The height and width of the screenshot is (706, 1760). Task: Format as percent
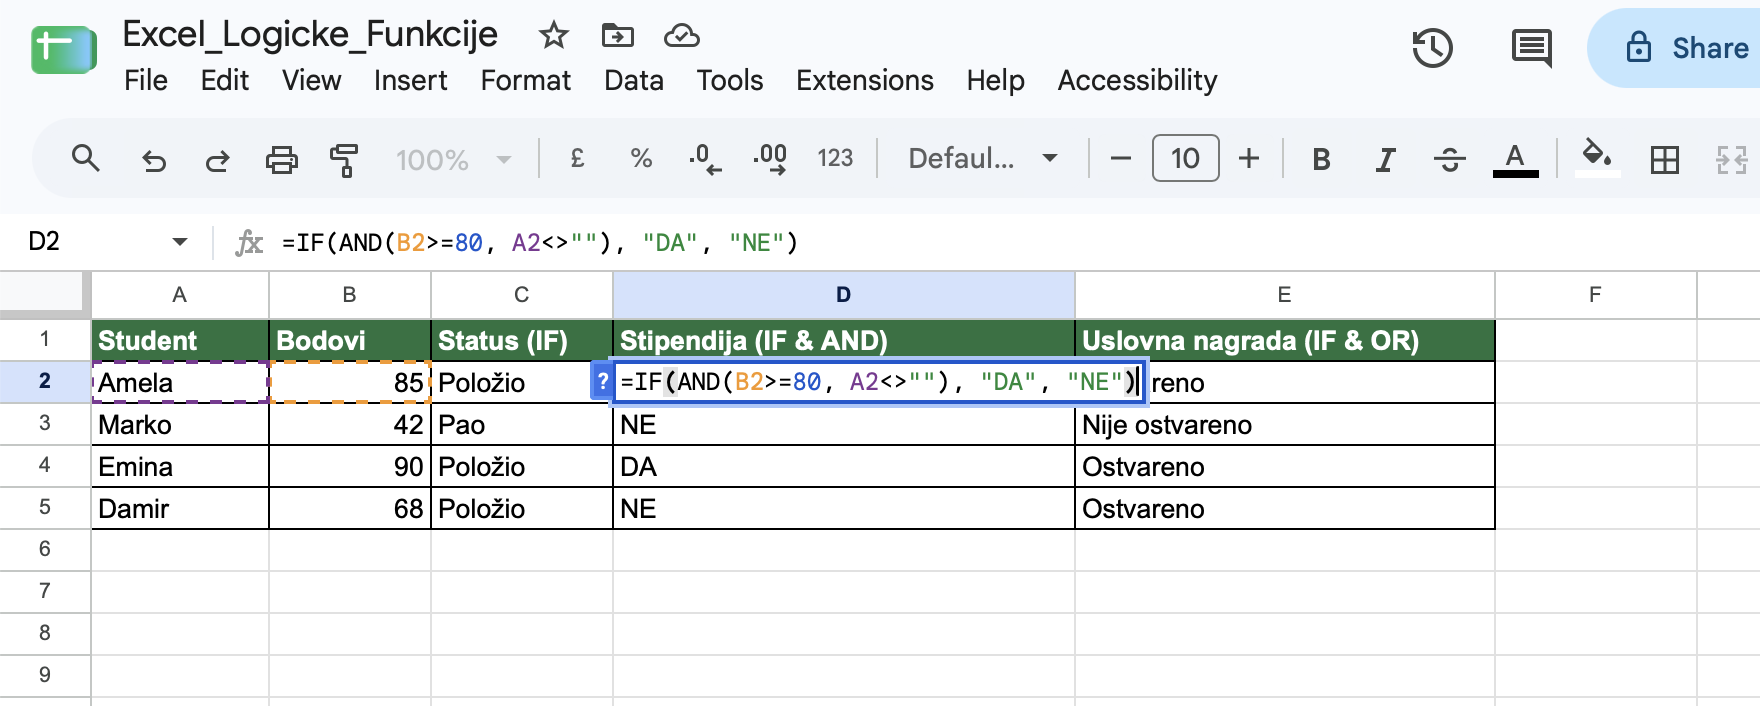641,158
